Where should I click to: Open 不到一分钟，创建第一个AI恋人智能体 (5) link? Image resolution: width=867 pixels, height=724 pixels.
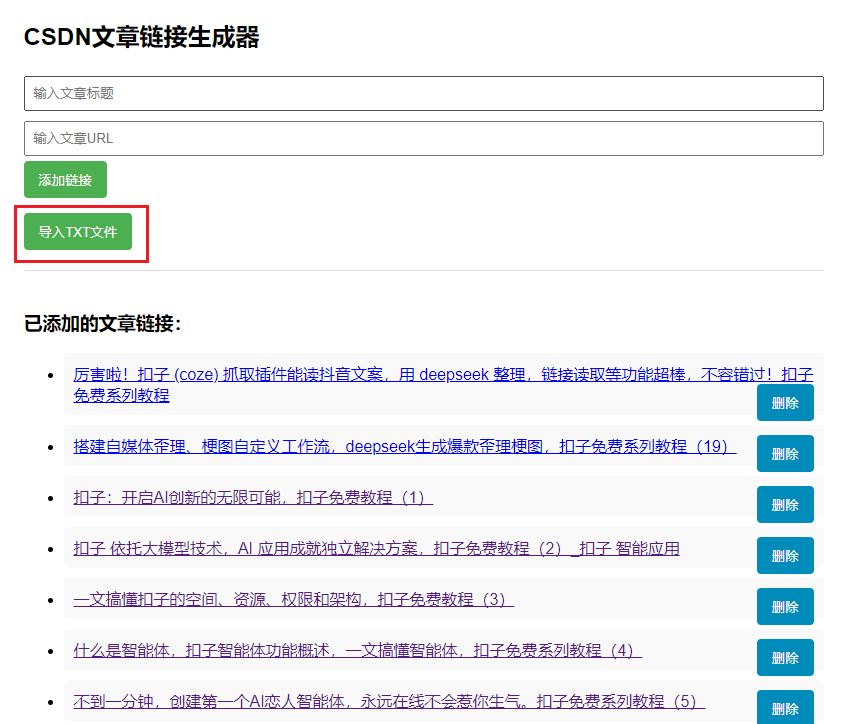pos(389,701)
